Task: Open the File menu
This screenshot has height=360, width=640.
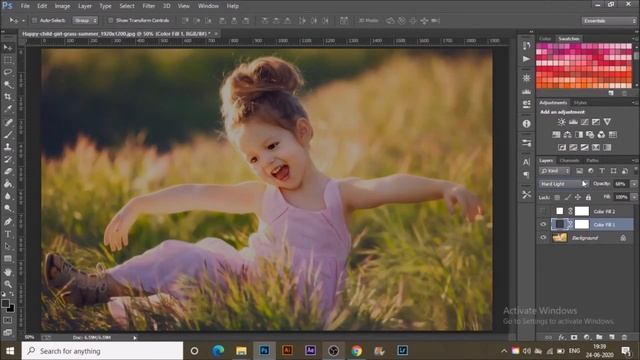Action: 25,6
